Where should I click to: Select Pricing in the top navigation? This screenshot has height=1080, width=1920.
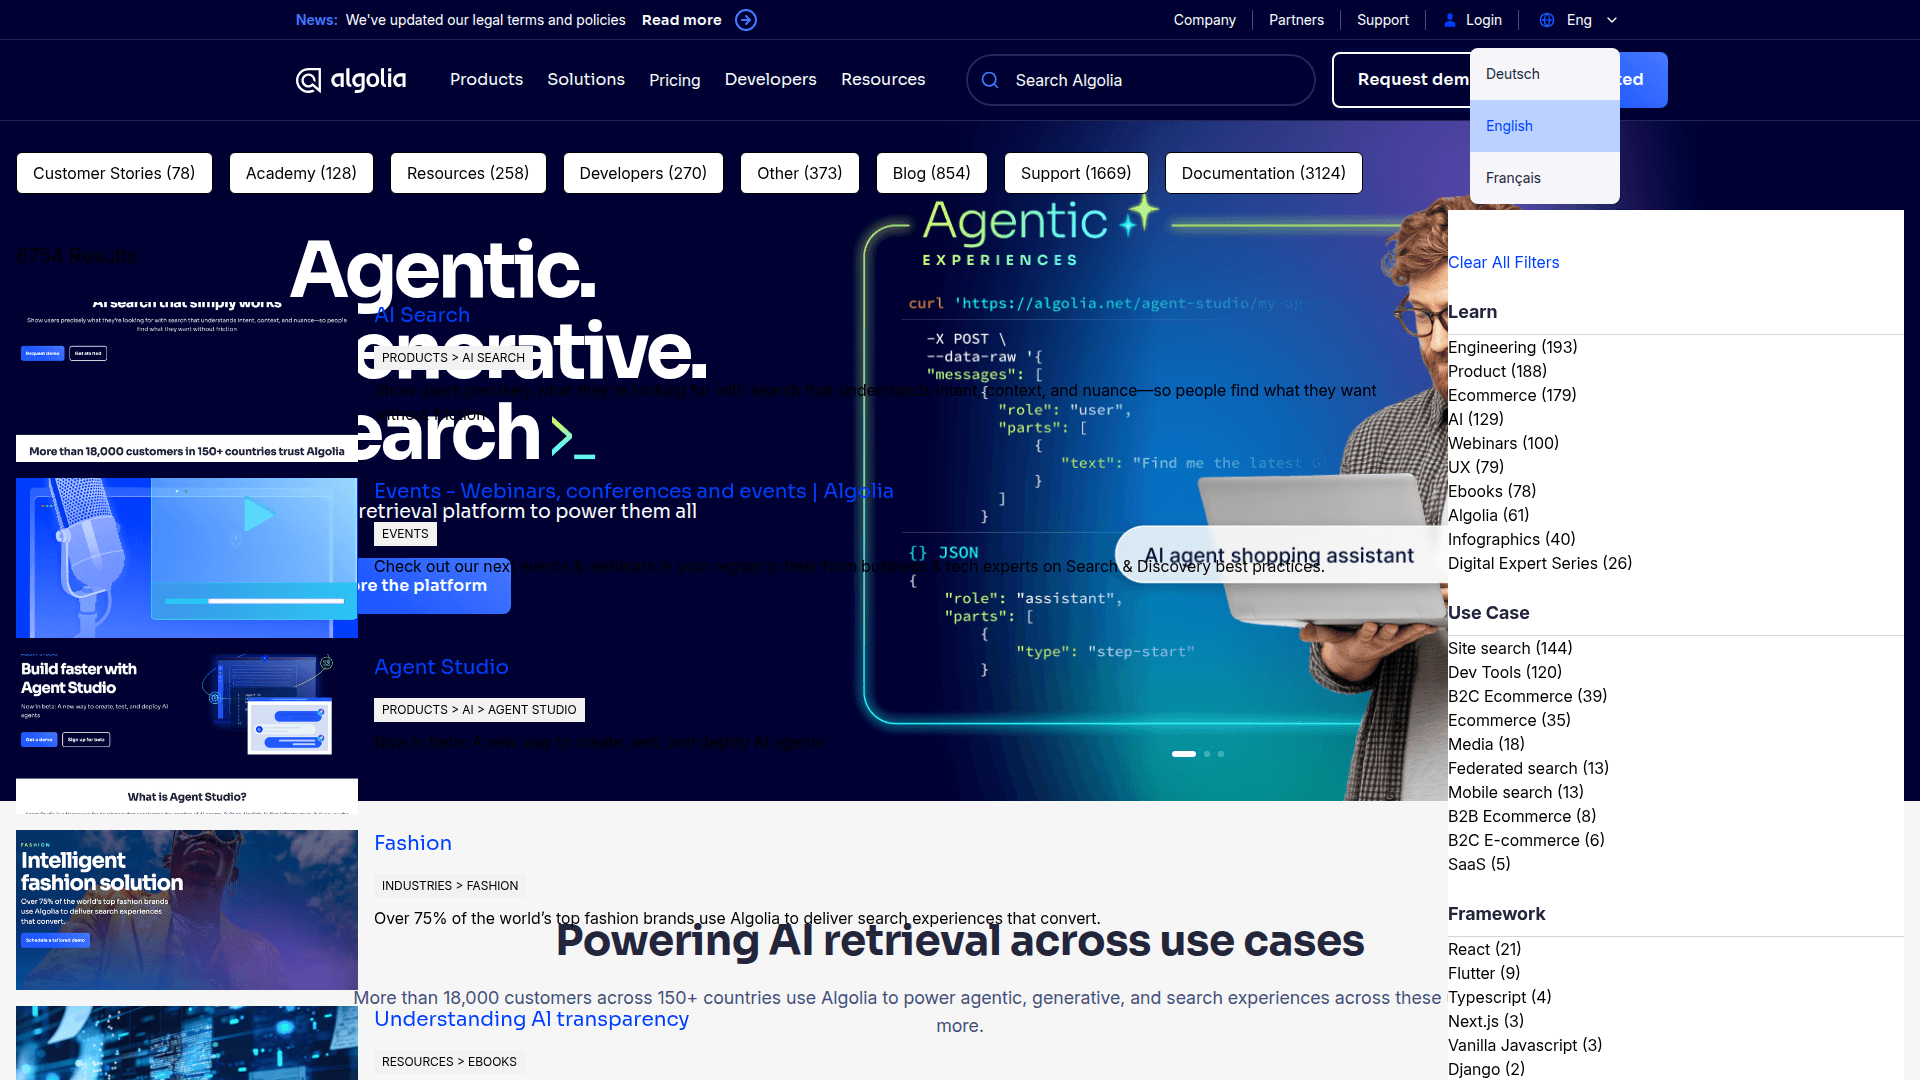(x=675, y=80)
